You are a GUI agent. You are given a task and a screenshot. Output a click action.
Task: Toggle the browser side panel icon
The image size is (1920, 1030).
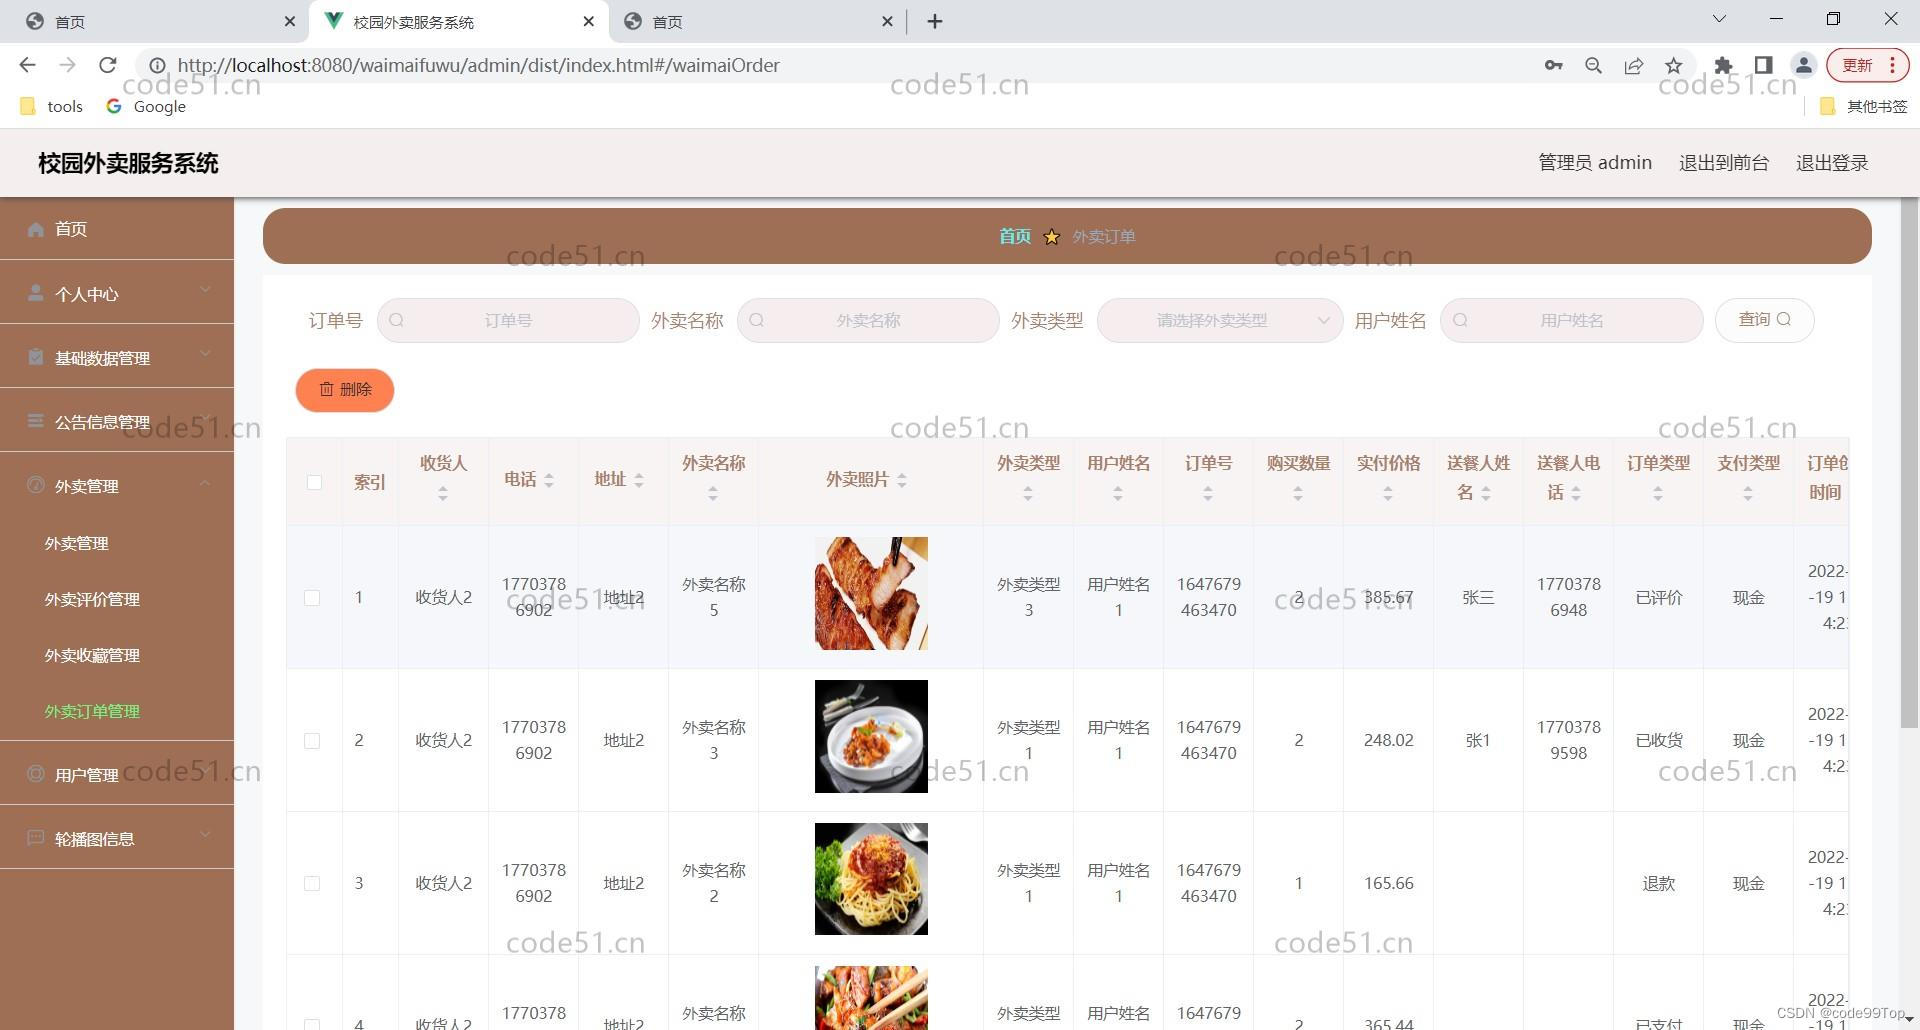pyautogui.click(x=1763, y=65)
